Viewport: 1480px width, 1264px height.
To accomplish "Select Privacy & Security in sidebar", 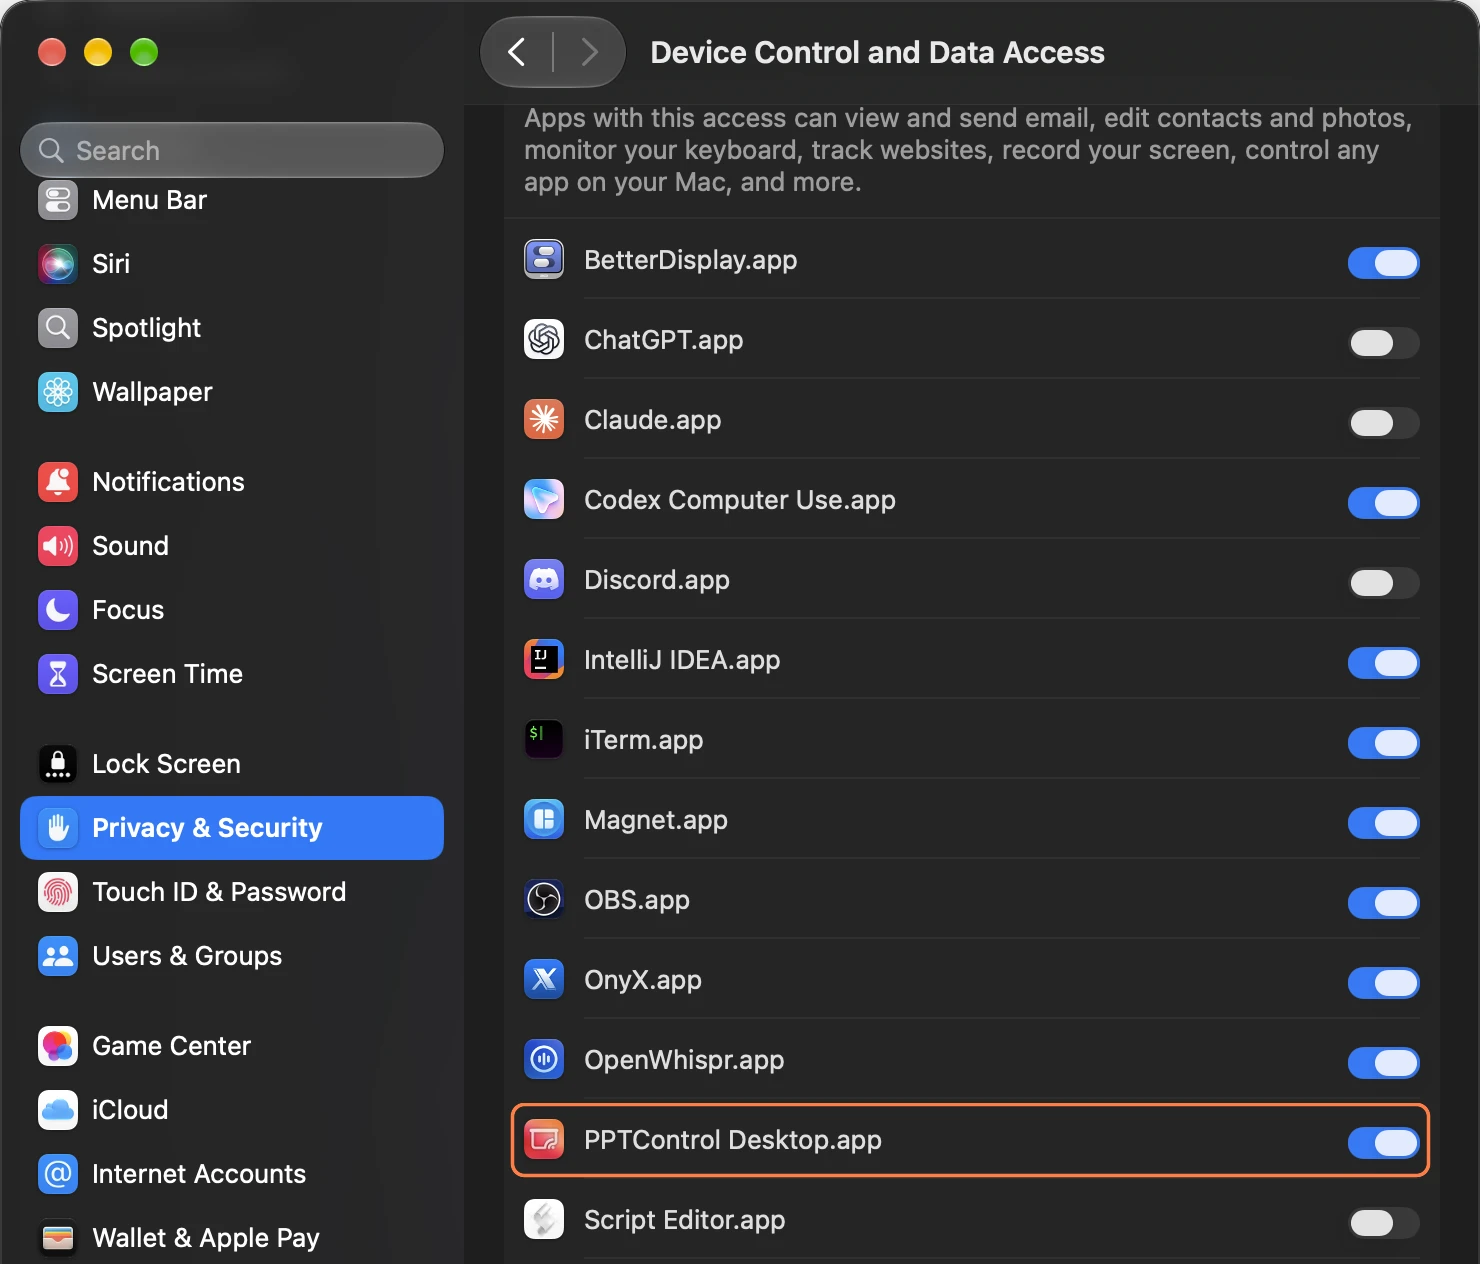I will point(232,828).
